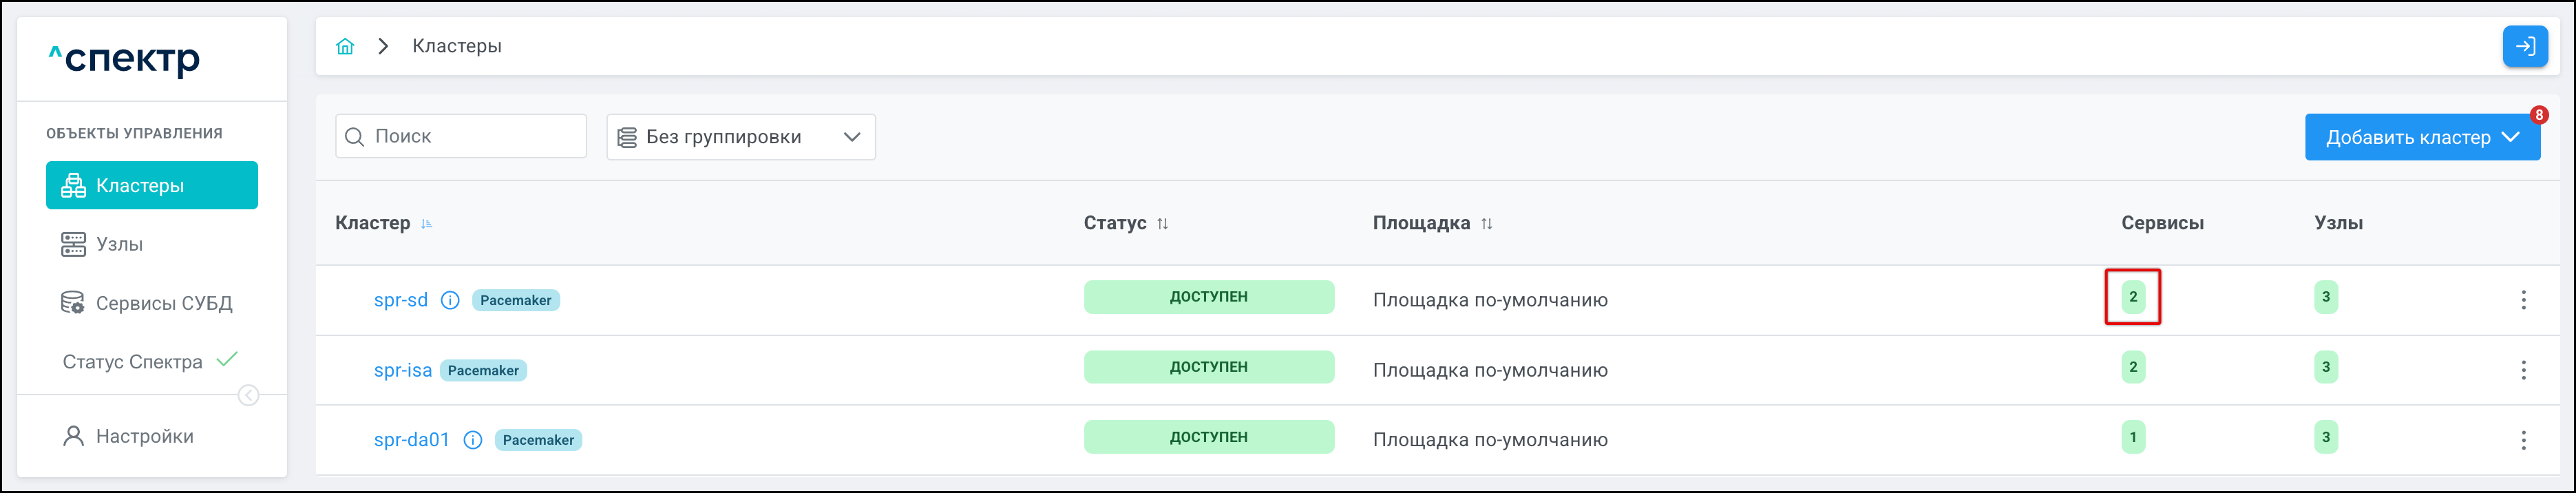Open the spr-isa cluster link
The width and height of the screenshot is (2576, 493).
[x=402, y=370]
